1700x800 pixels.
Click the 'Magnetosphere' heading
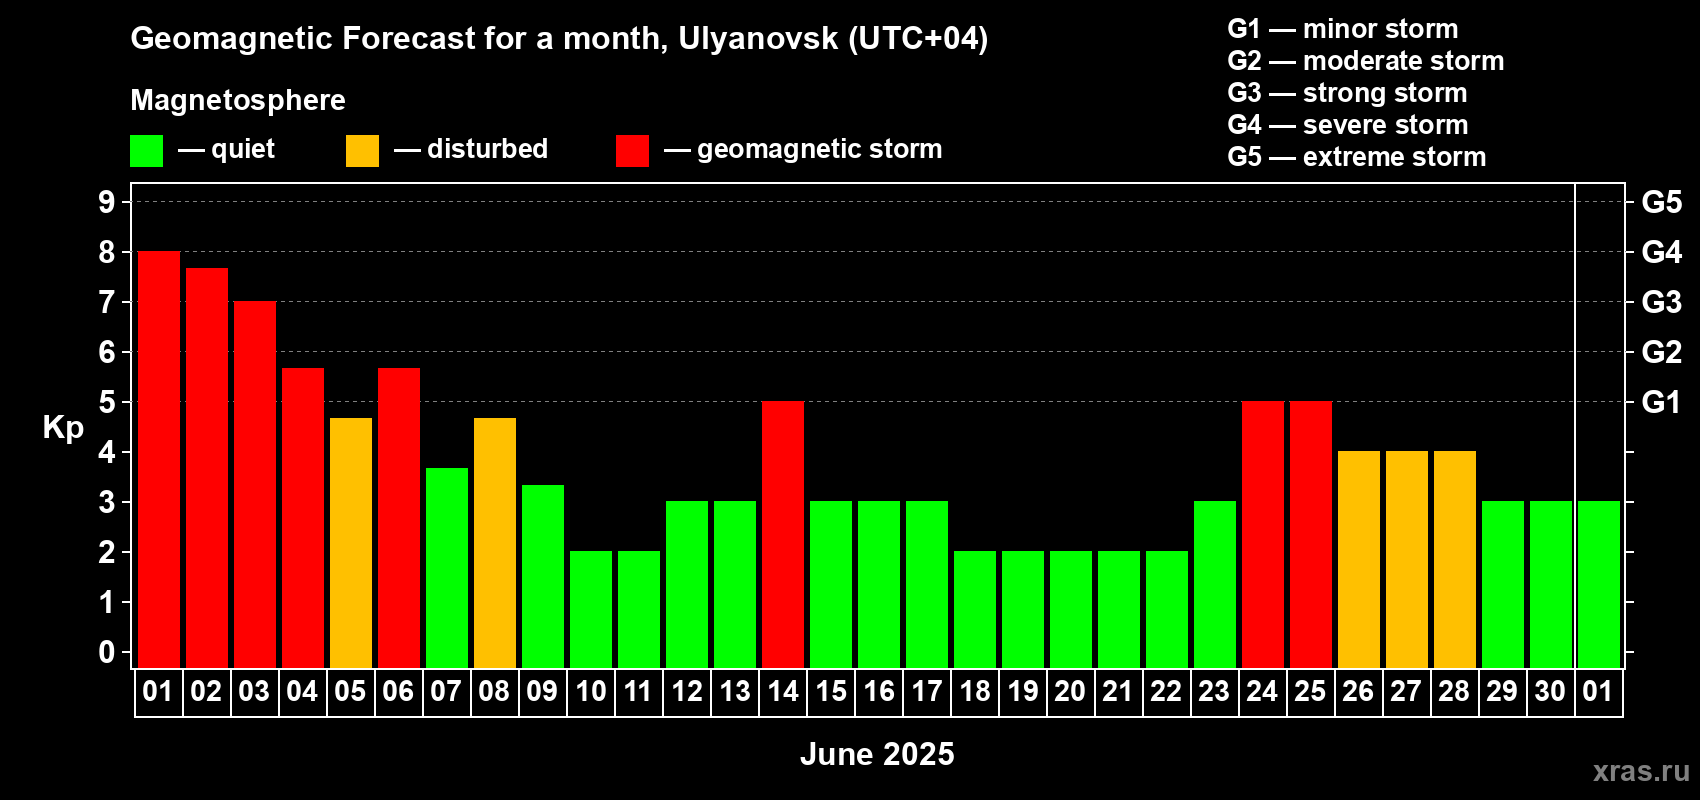pos(238,100)
